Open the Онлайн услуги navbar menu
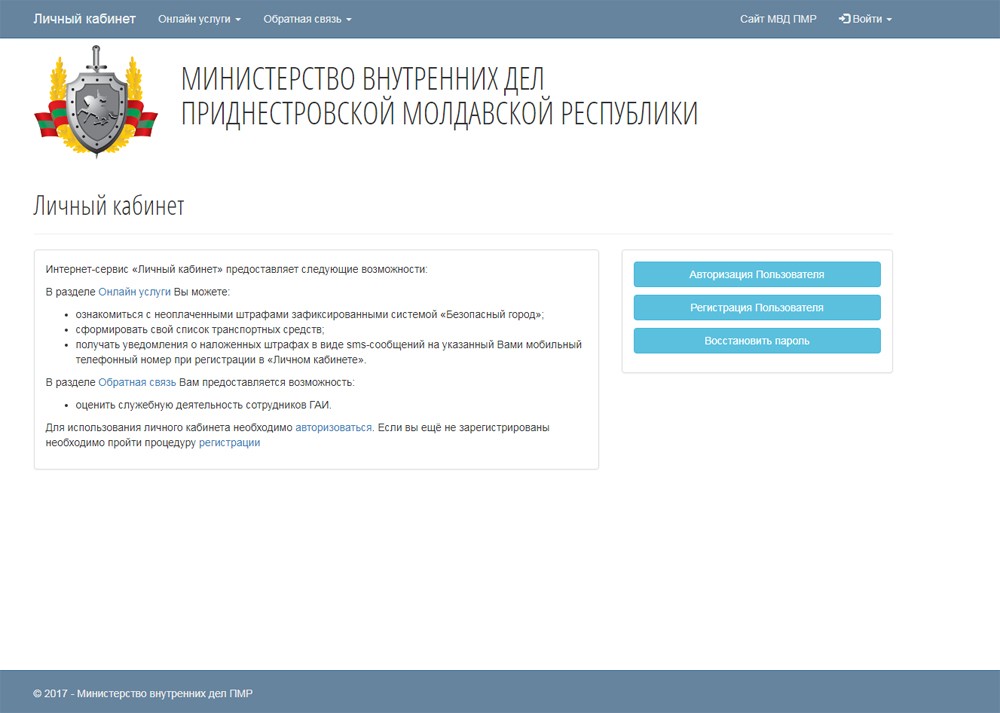Screen dimensions: 1000x713 point(198,19)
